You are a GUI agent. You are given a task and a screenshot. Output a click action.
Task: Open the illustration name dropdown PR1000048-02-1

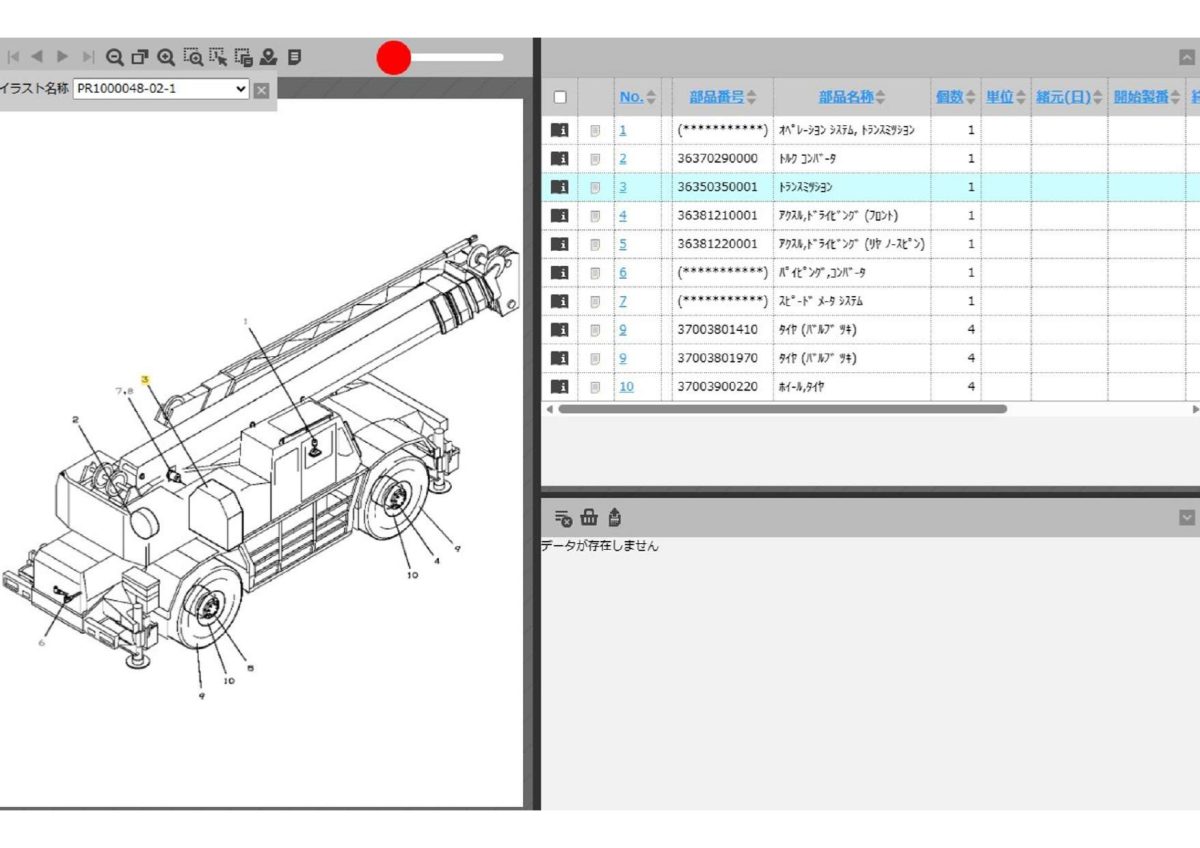tap(161, 89)
